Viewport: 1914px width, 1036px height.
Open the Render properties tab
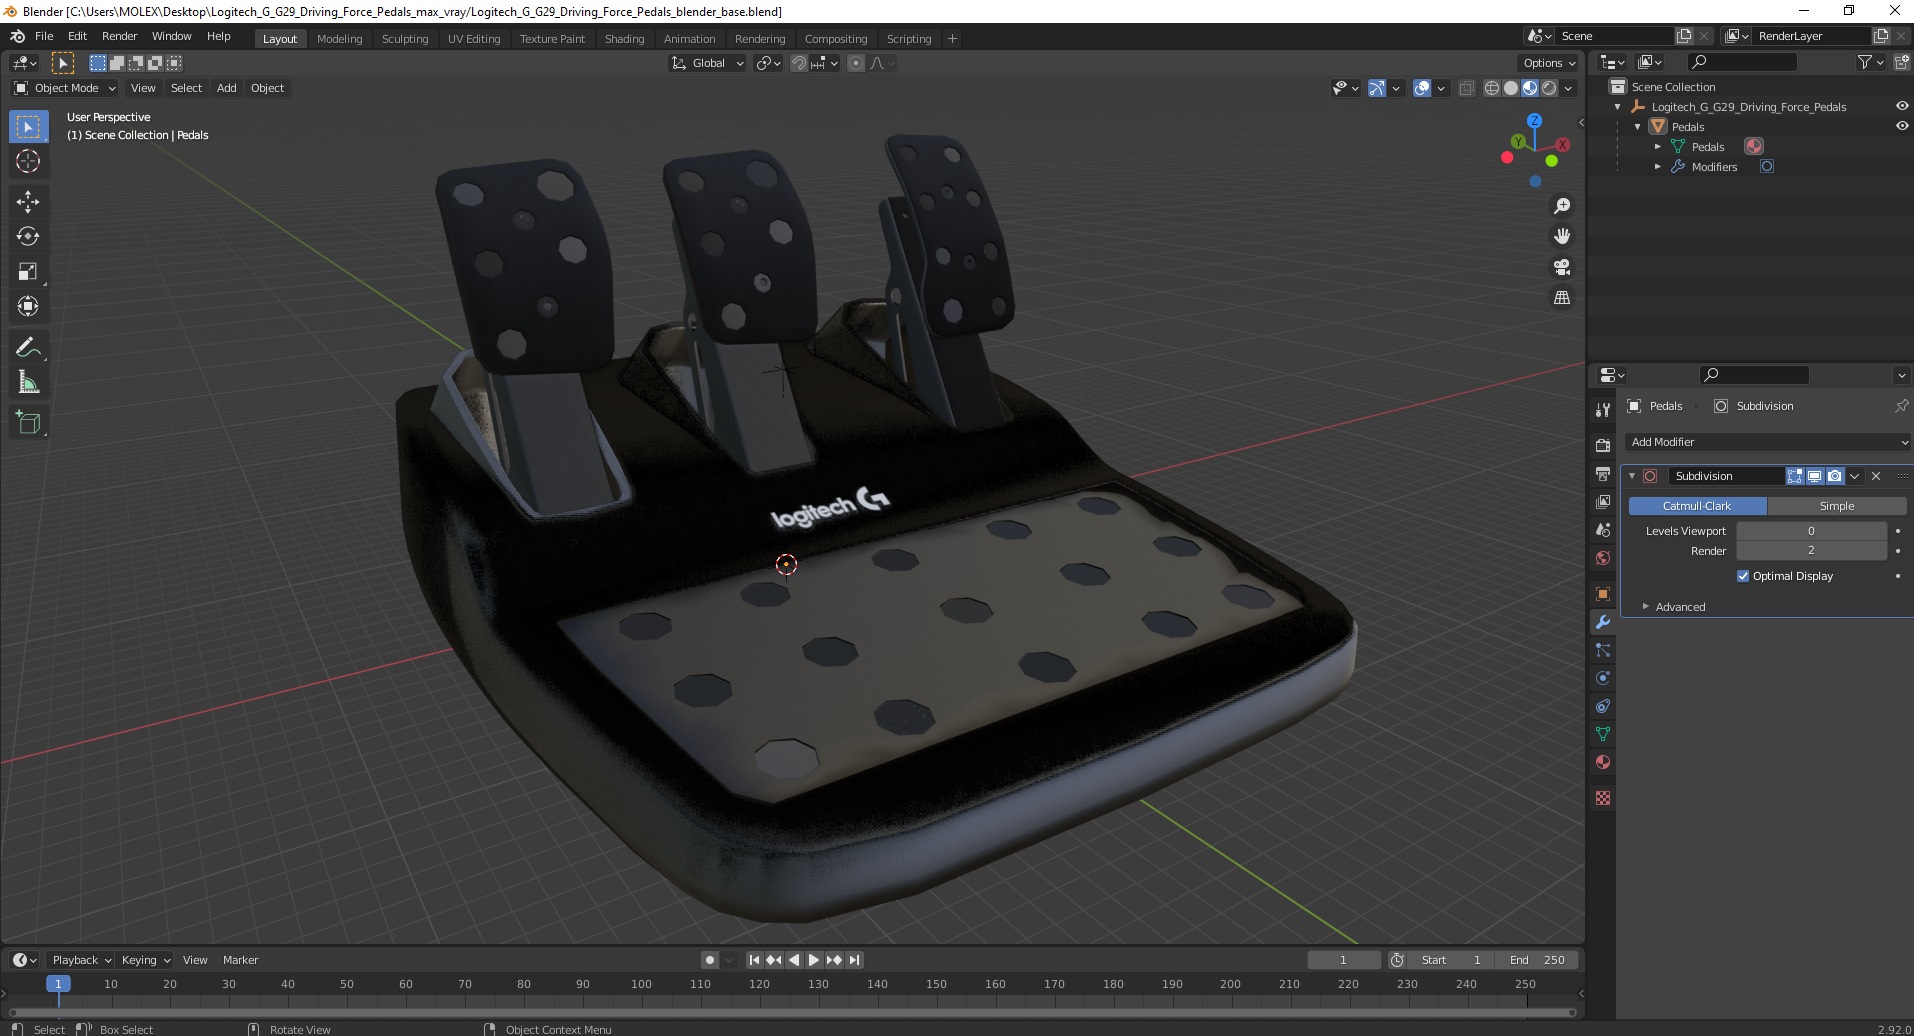point(1603,445)
